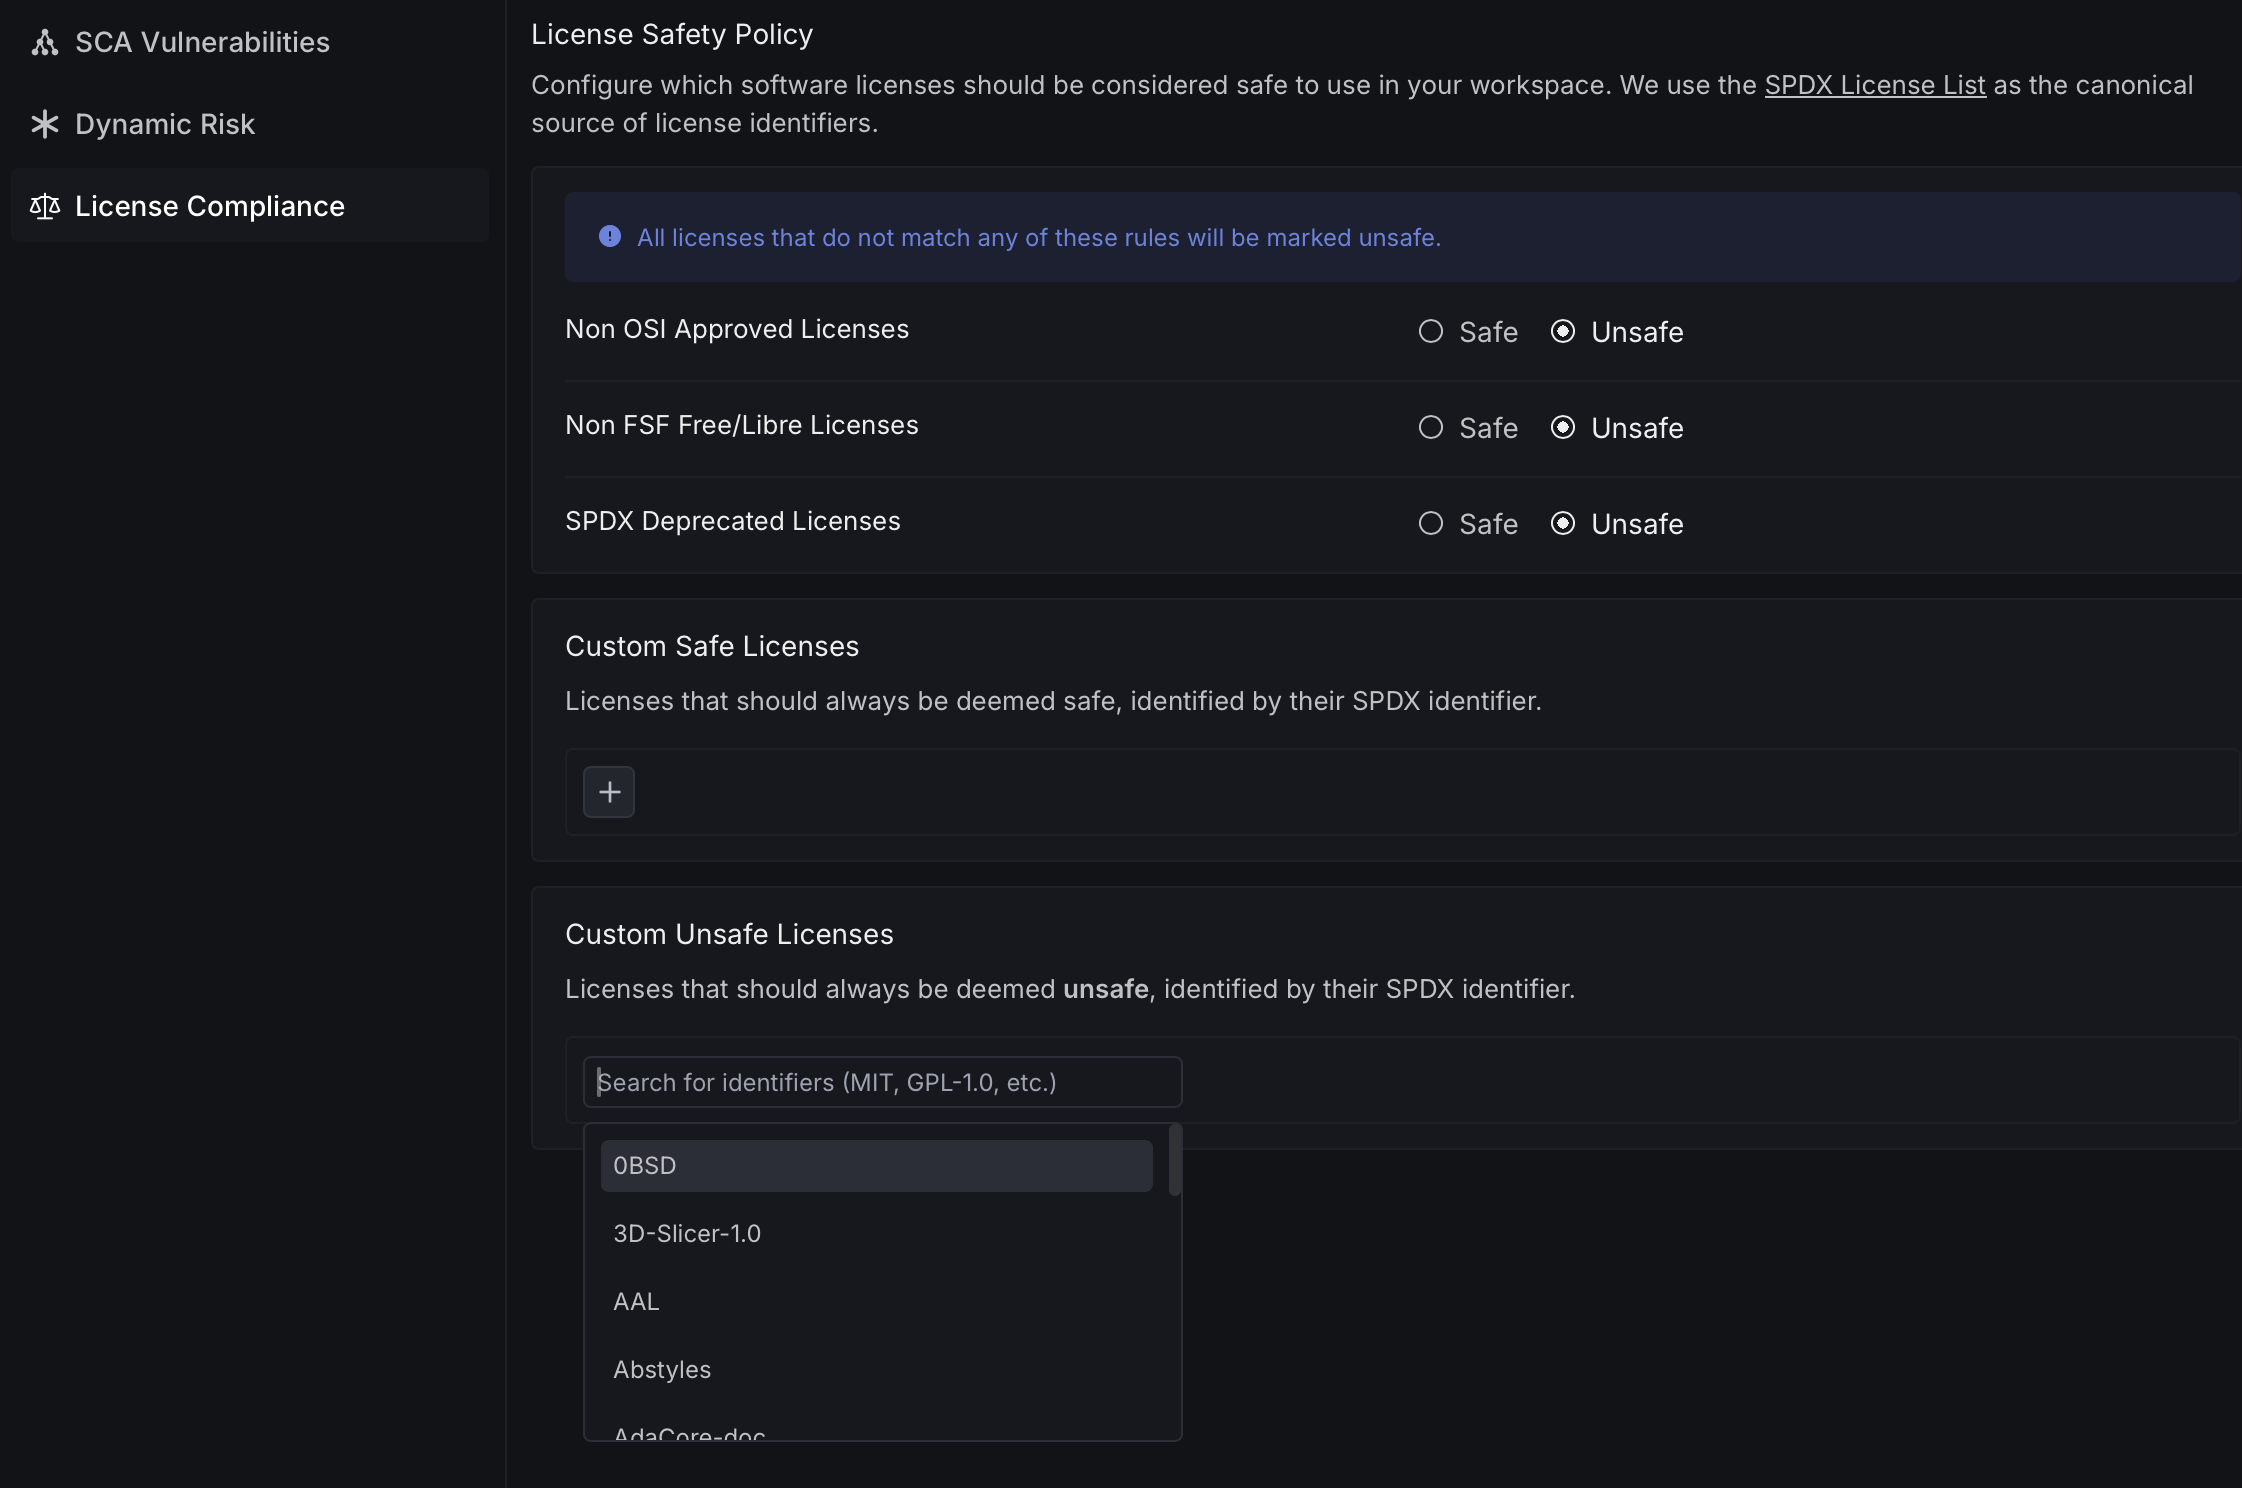Select AAL from the dropdown options
Image resolution: width=2242 pixels, height=1488 pixels.
click(x=876, y=1302)
